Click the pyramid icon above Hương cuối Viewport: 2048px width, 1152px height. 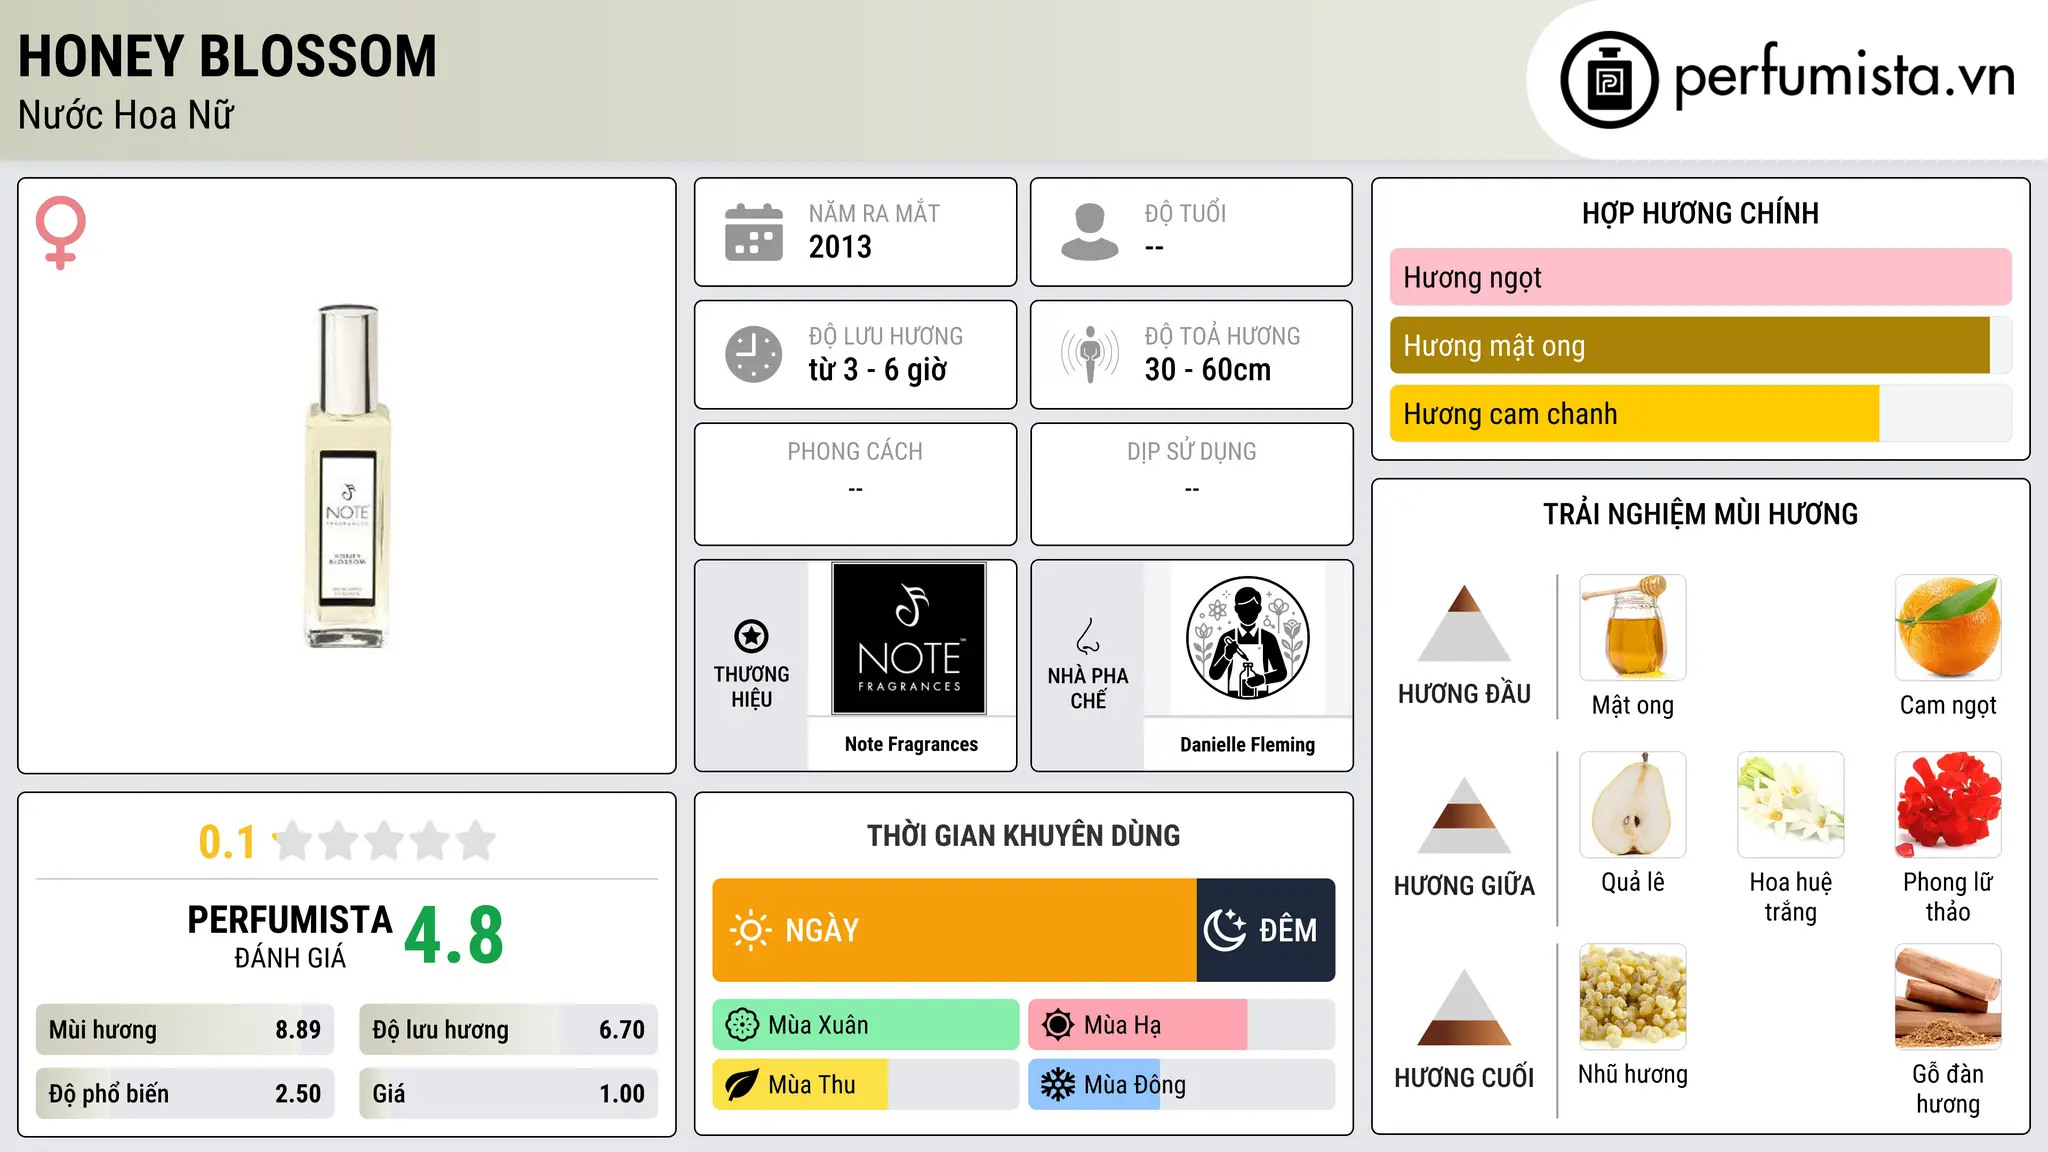[x=1465, y=1007]
